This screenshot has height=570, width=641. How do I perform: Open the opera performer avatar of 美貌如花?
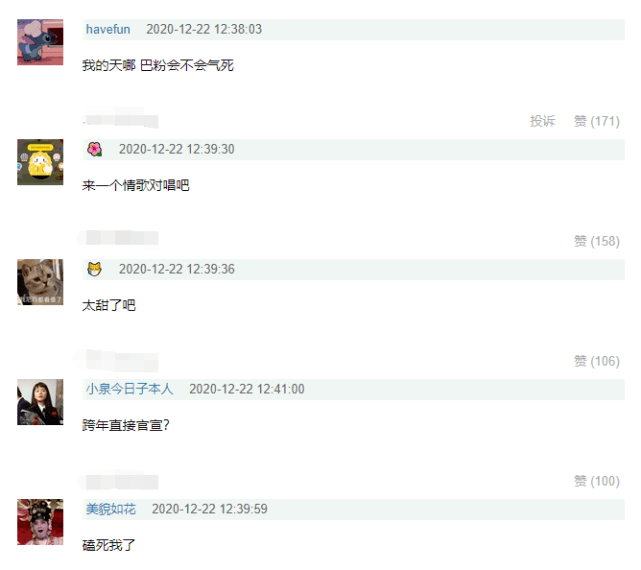(x=40, y=522)
